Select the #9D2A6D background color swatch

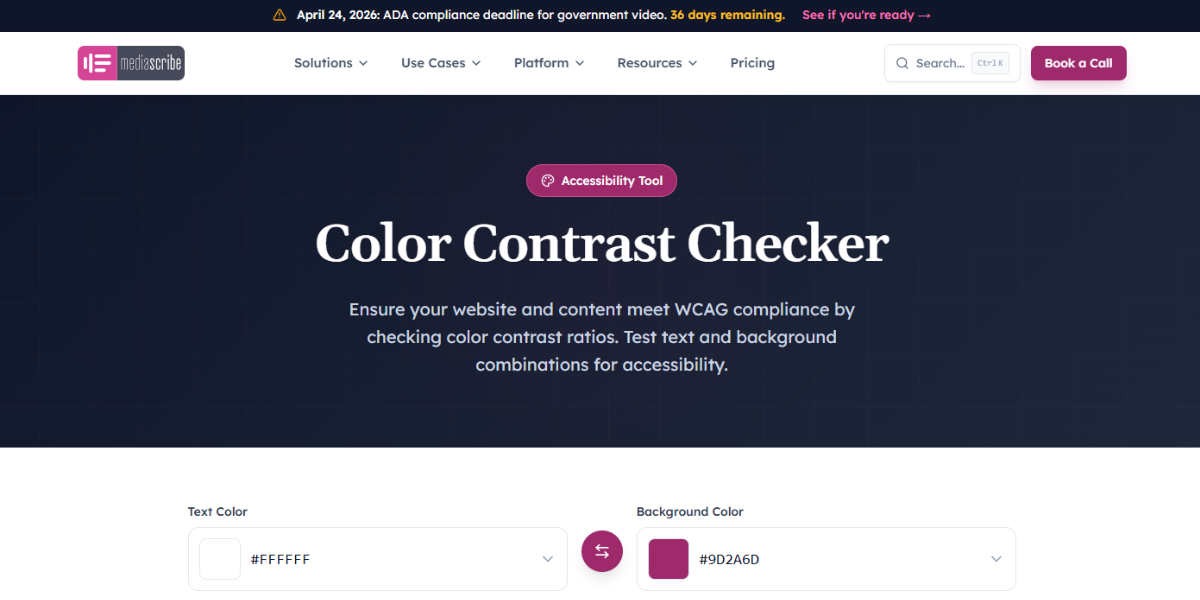[x=668, y=559]
